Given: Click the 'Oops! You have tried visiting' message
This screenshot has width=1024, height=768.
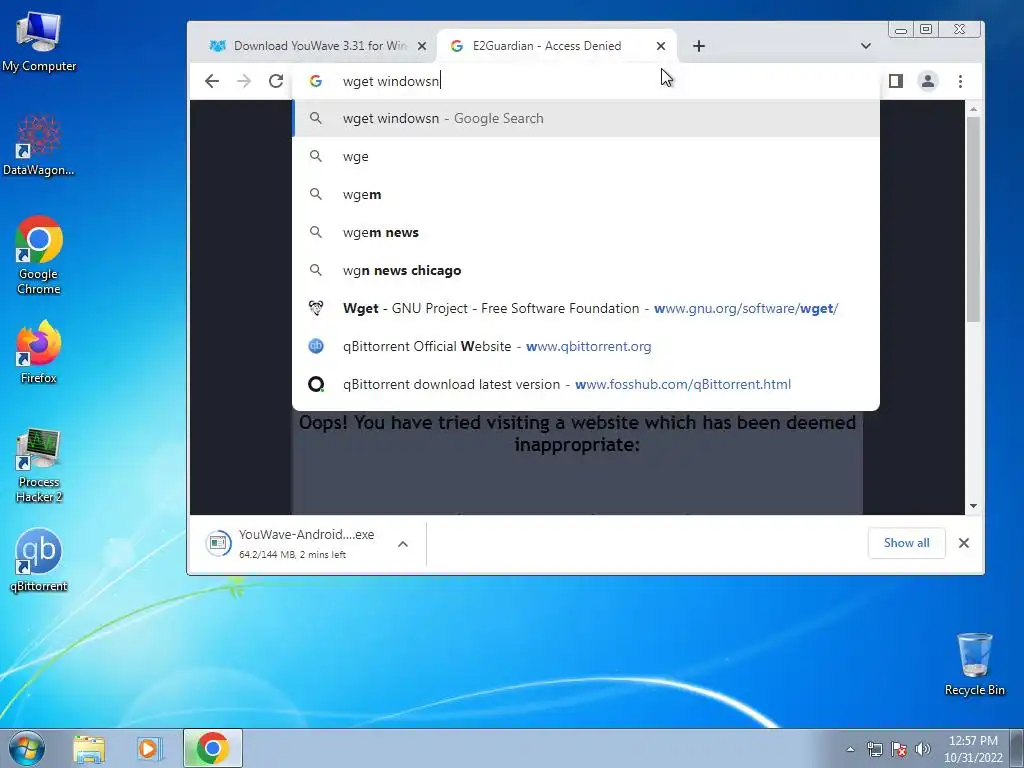Looking at the screenshot, I should tap(577, 433).
